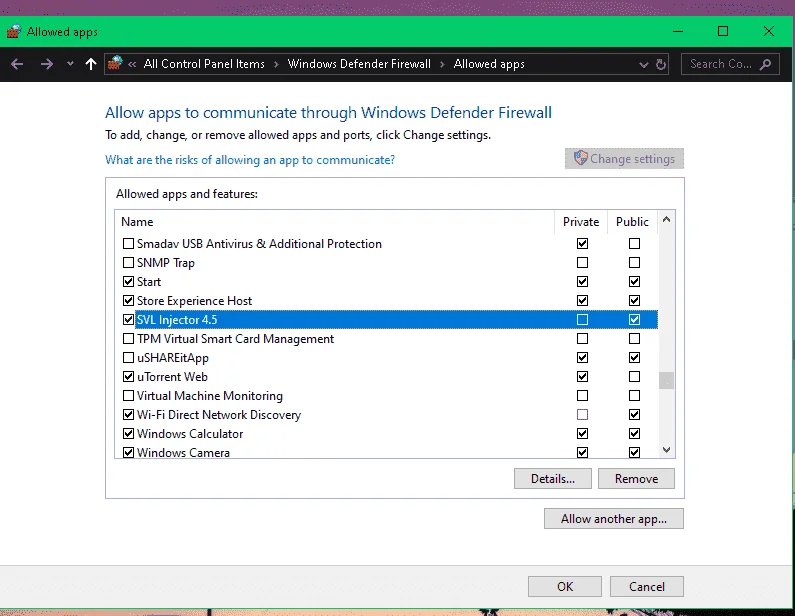Expand chevron after All Control Panel Items
The height and width of the screenshot is (616, 795).
pyautogui.click(x=276, y=64)
